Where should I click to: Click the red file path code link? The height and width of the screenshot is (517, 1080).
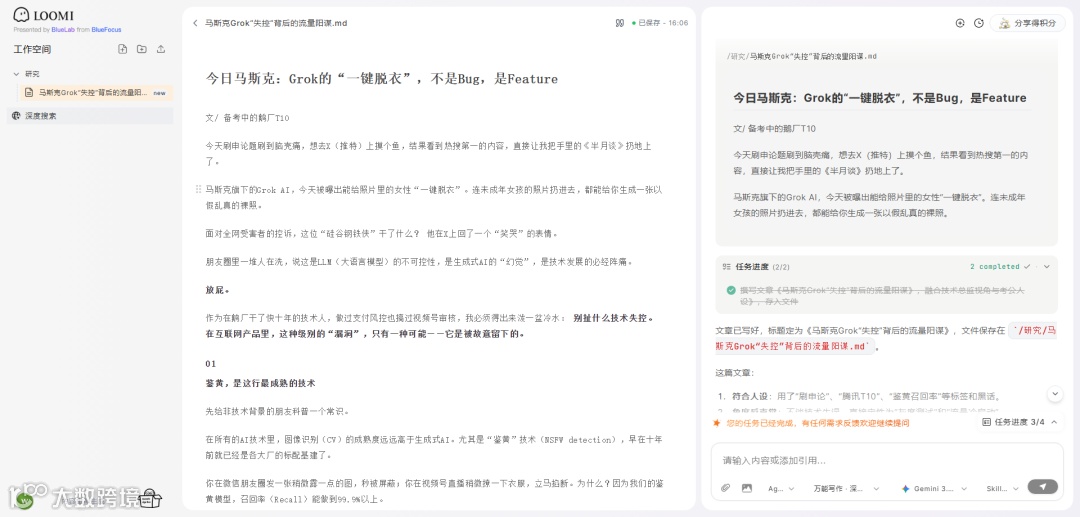pyautogui.click(x=886, y=338)
